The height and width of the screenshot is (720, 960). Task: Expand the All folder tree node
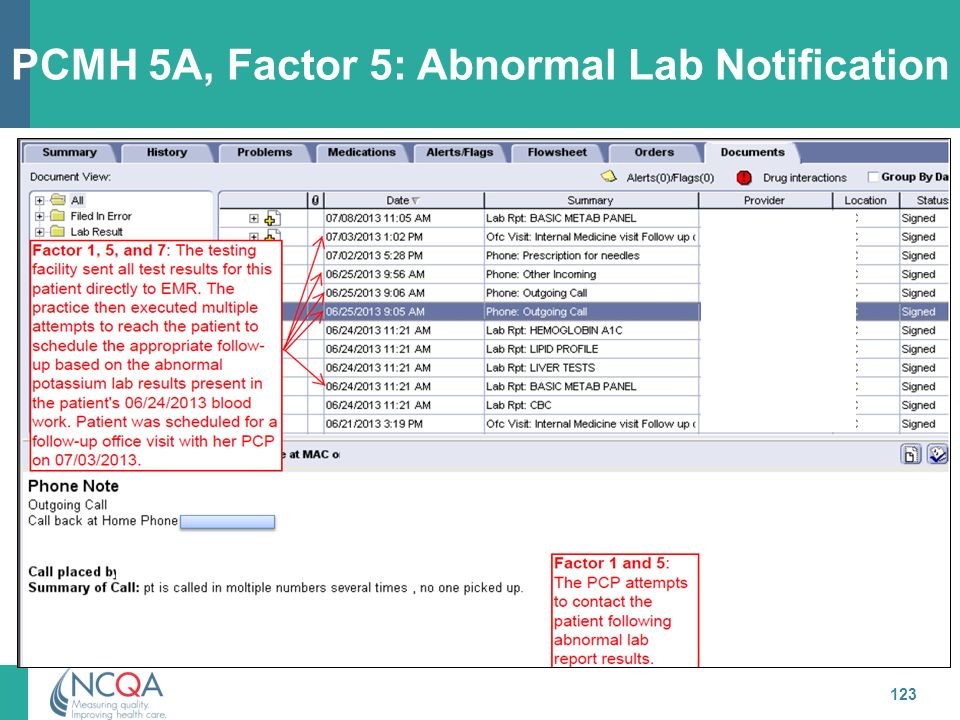(x=39, y=200)
